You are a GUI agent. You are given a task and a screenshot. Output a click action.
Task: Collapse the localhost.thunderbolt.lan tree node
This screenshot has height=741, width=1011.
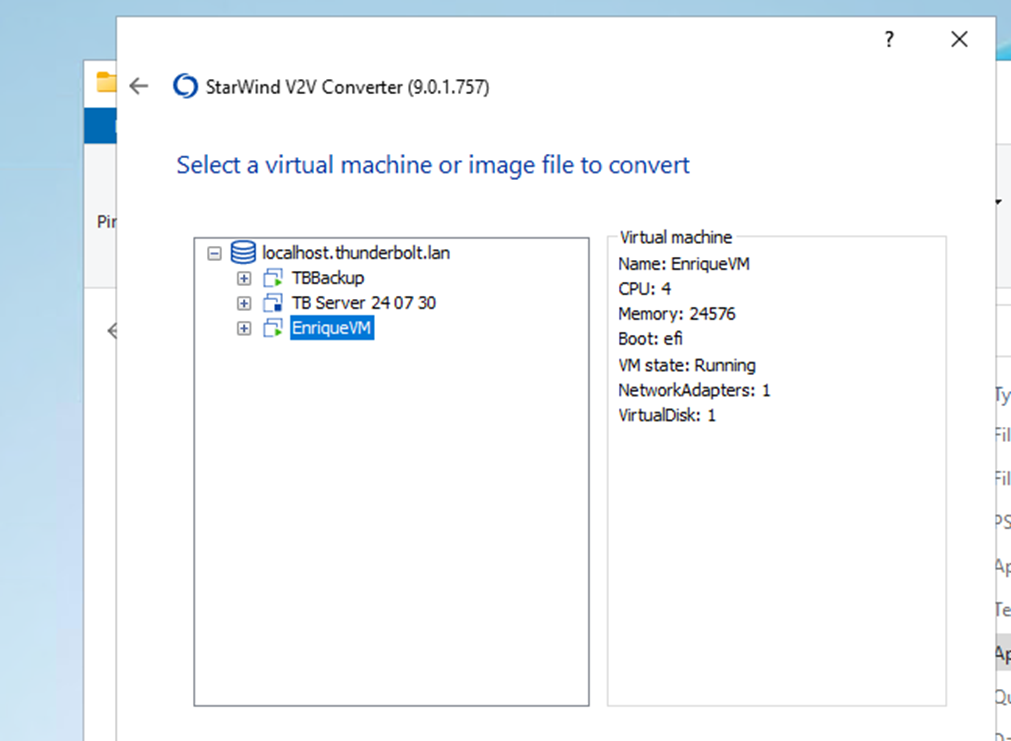(214, 253)
